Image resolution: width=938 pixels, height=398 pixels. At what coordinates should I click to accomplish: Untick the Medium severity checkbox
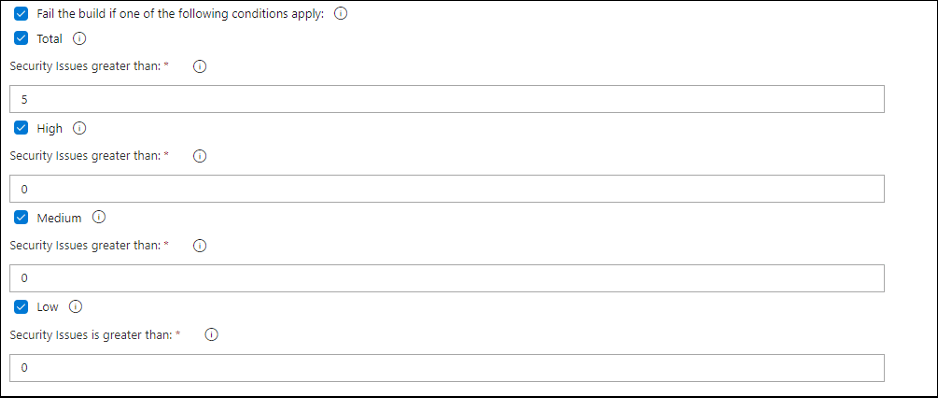tap(21, 217)
